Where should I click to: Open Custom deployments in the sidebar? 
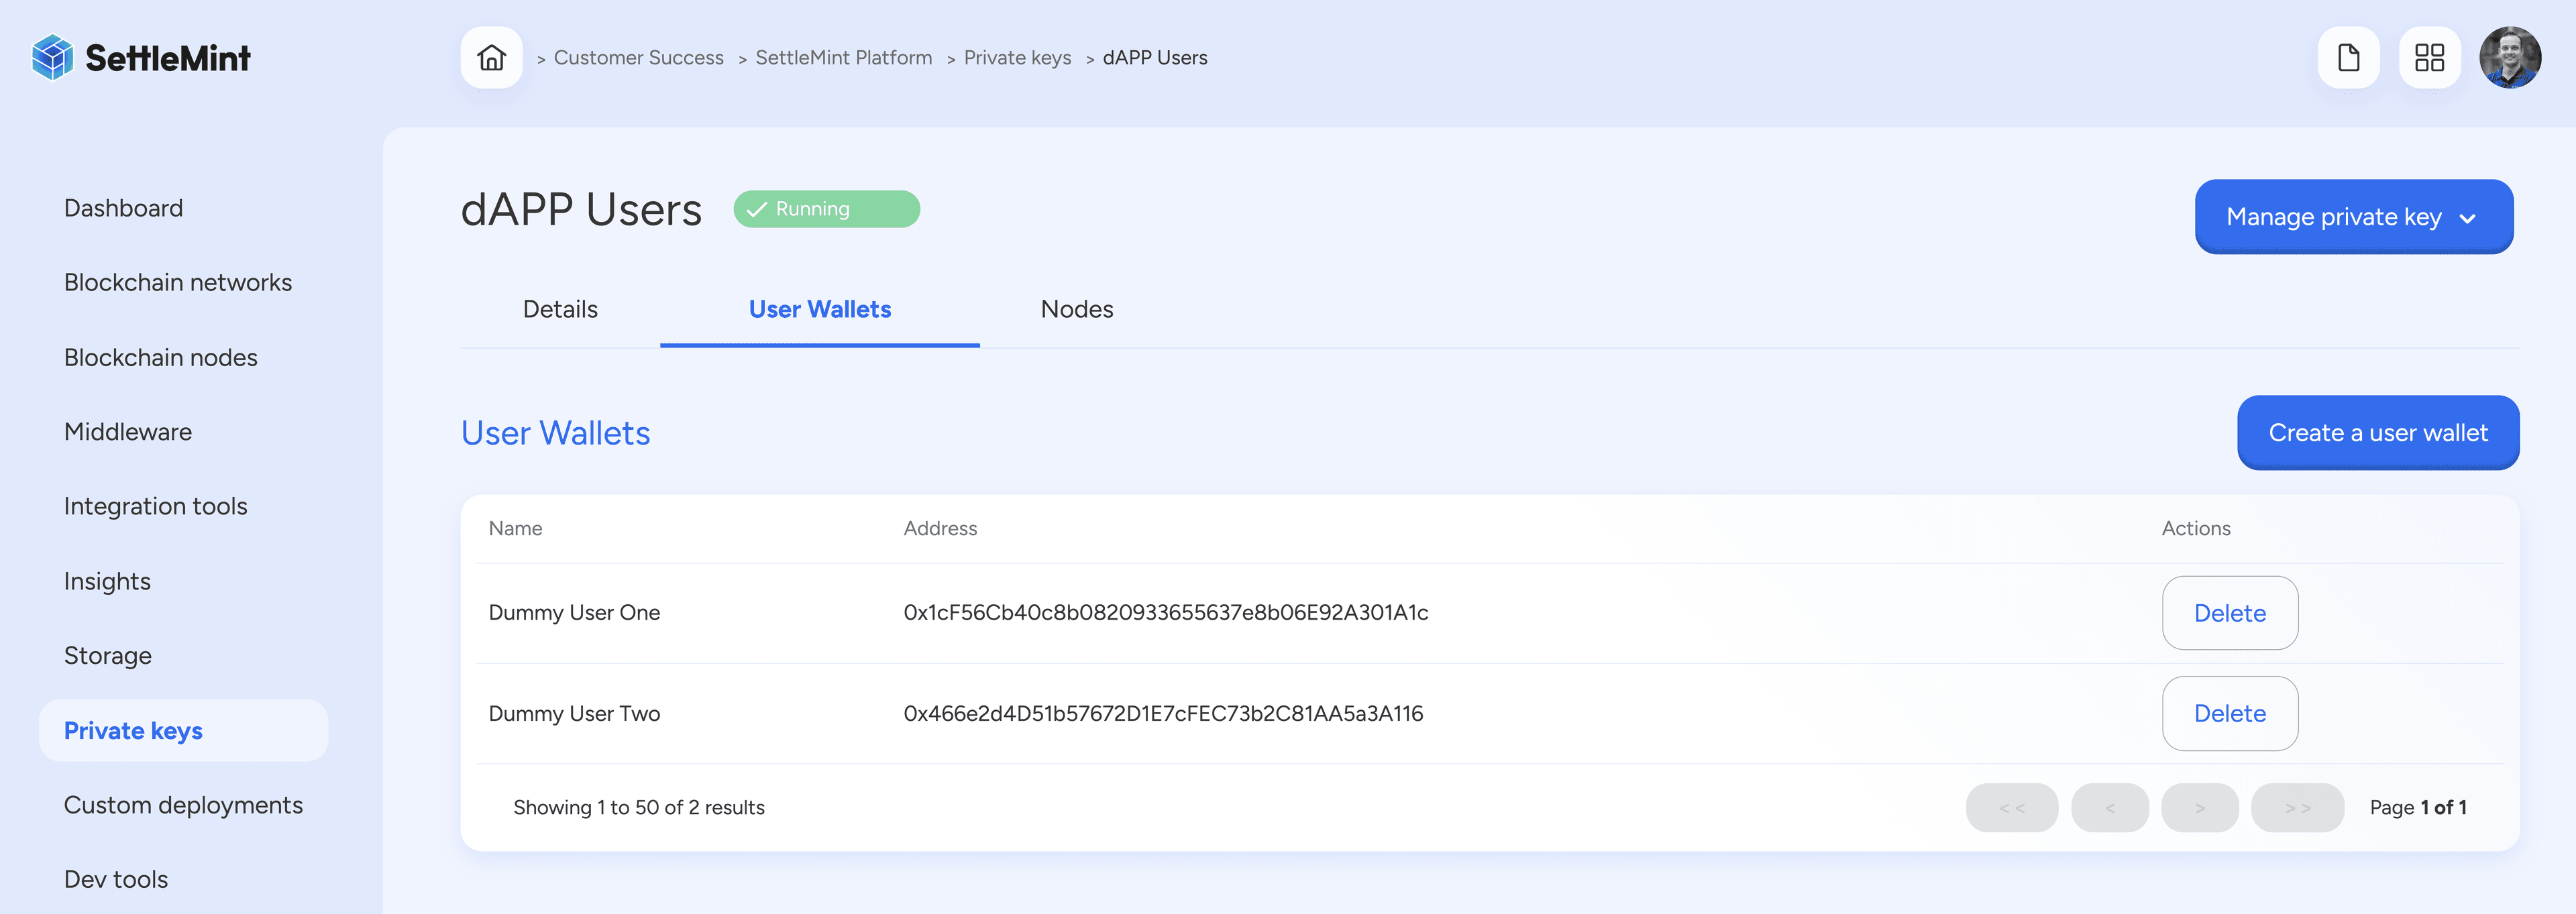point(183,805)
